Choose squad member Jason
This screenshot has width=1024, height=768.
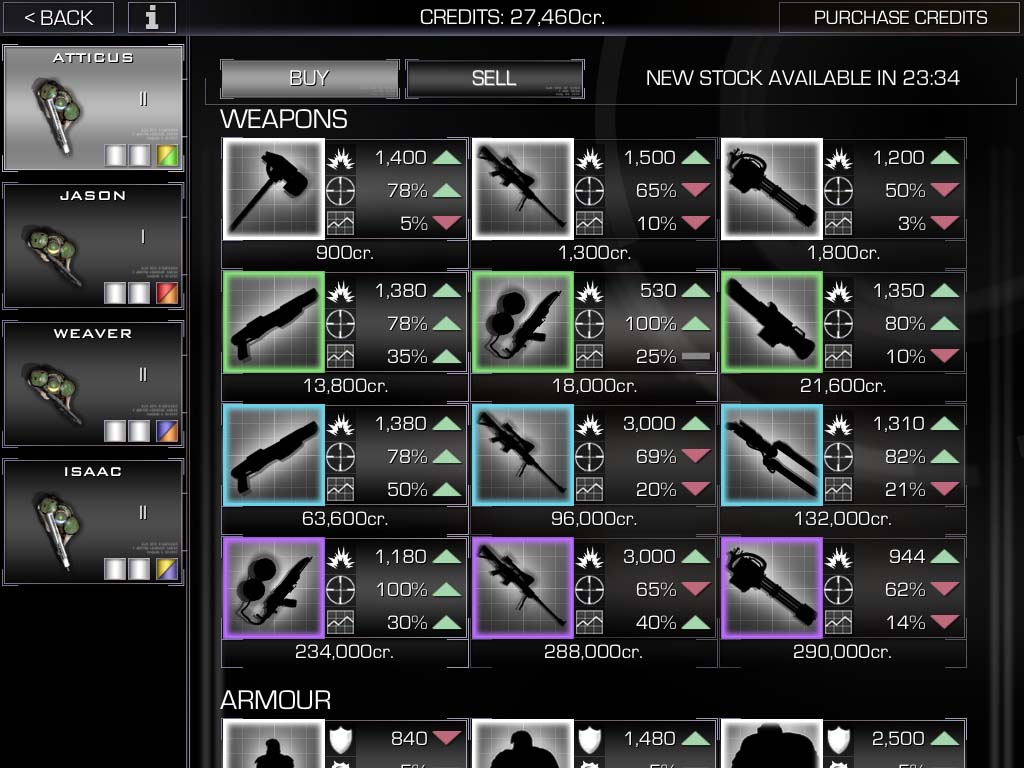93,246
